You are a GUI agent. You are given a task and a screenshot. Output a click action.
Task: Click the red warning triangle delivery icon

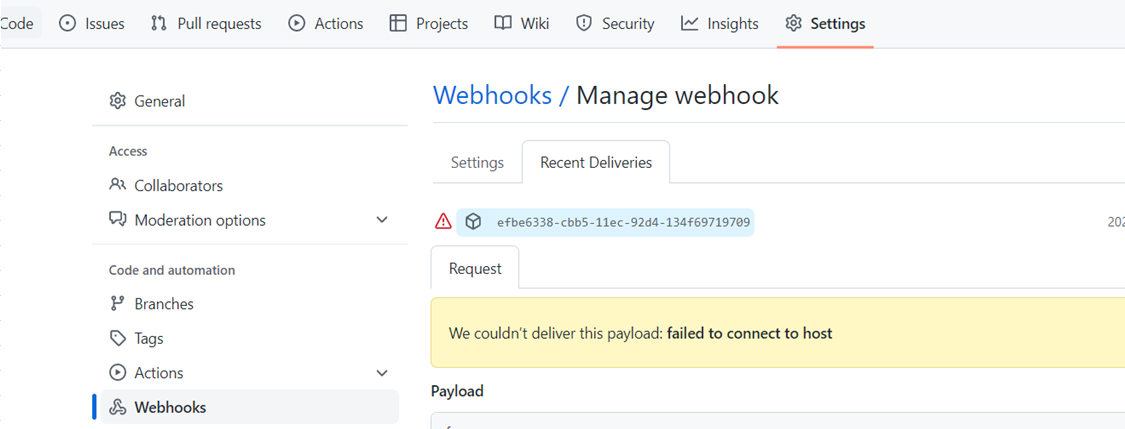(443, 222)
